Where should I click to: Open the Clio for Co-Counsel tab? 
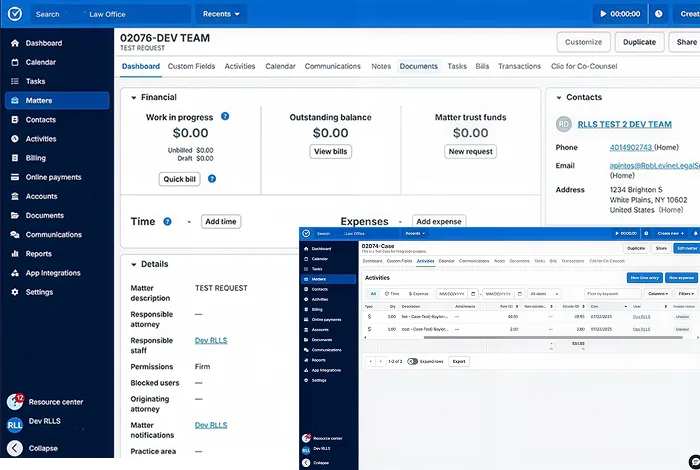584,66
